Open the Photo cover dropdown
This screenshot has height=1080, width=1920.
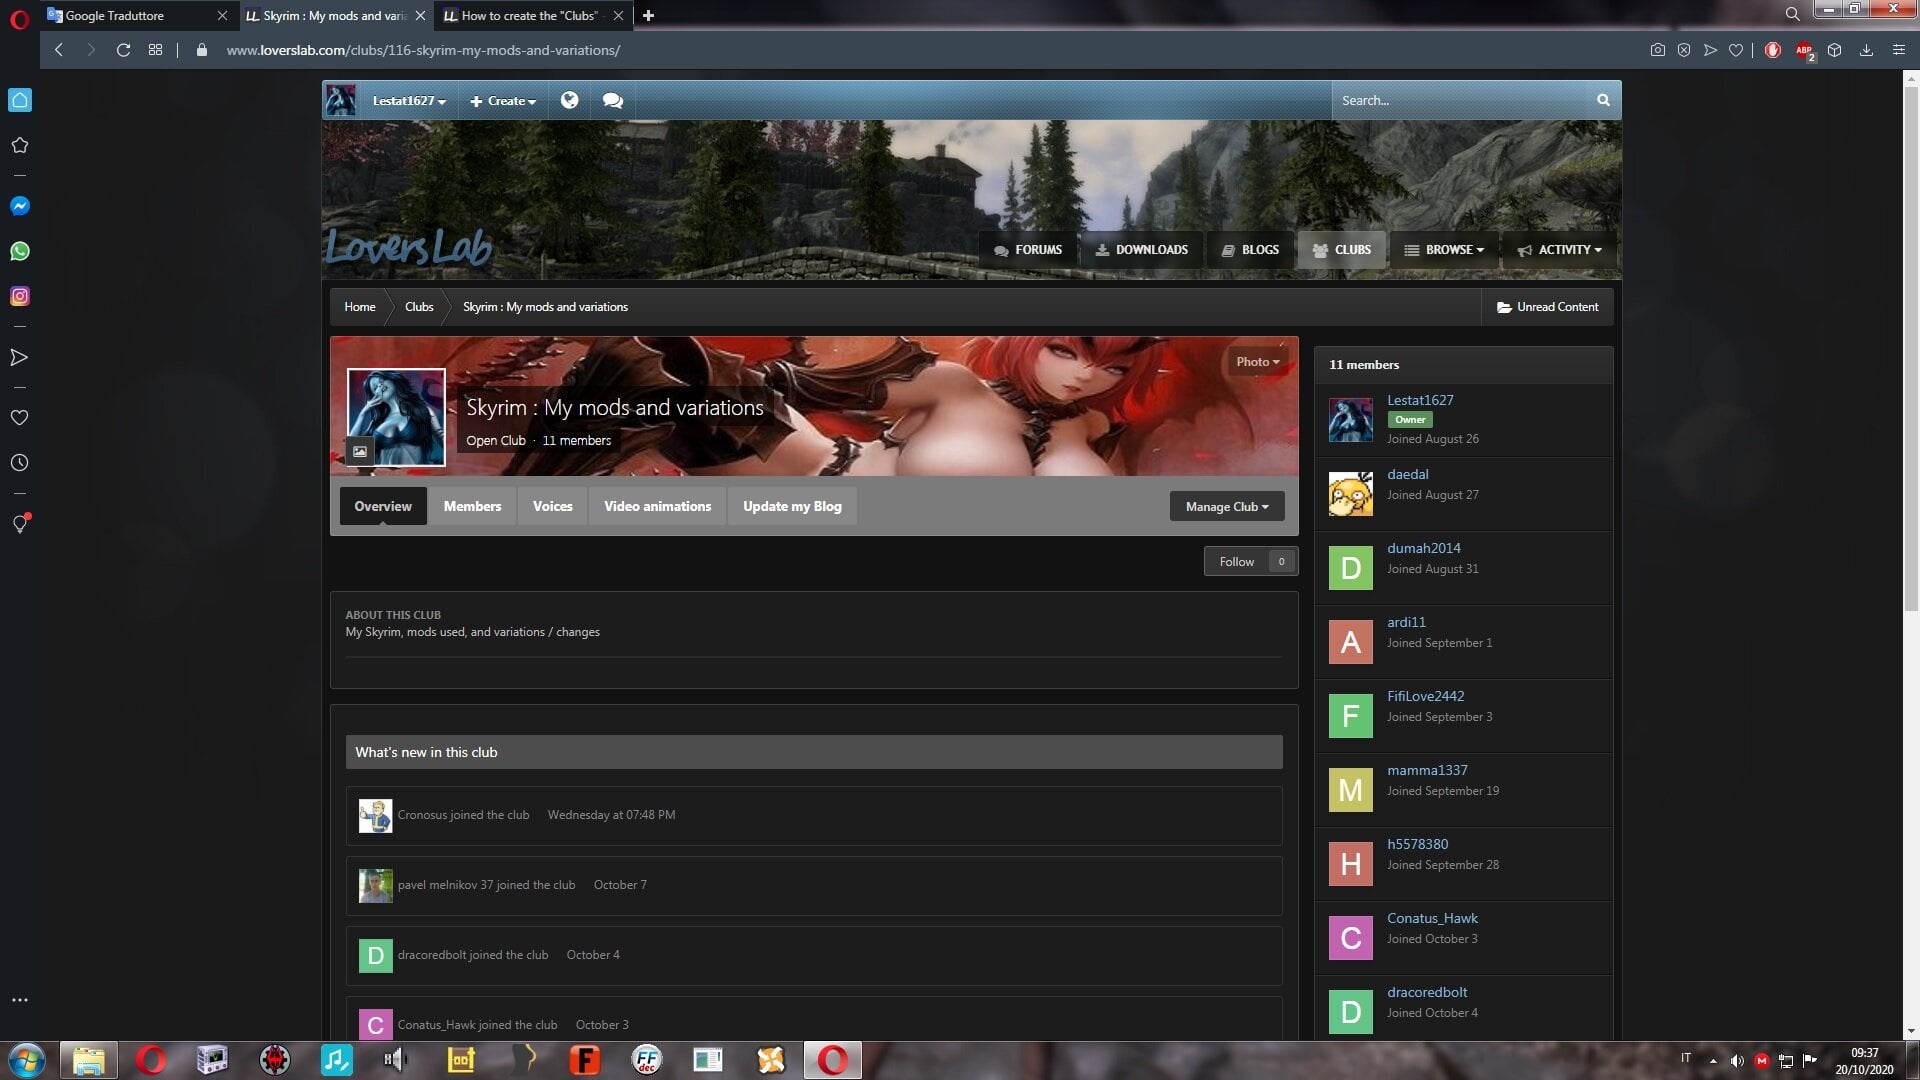pos(1257,362)
